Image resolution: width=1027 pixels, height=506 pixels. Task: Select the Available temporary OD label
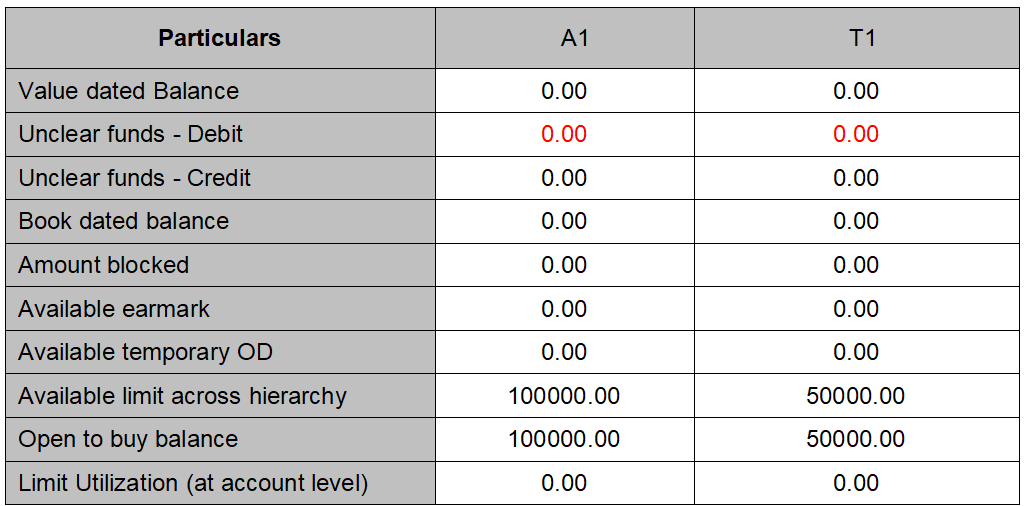click(x=145, y=352)
